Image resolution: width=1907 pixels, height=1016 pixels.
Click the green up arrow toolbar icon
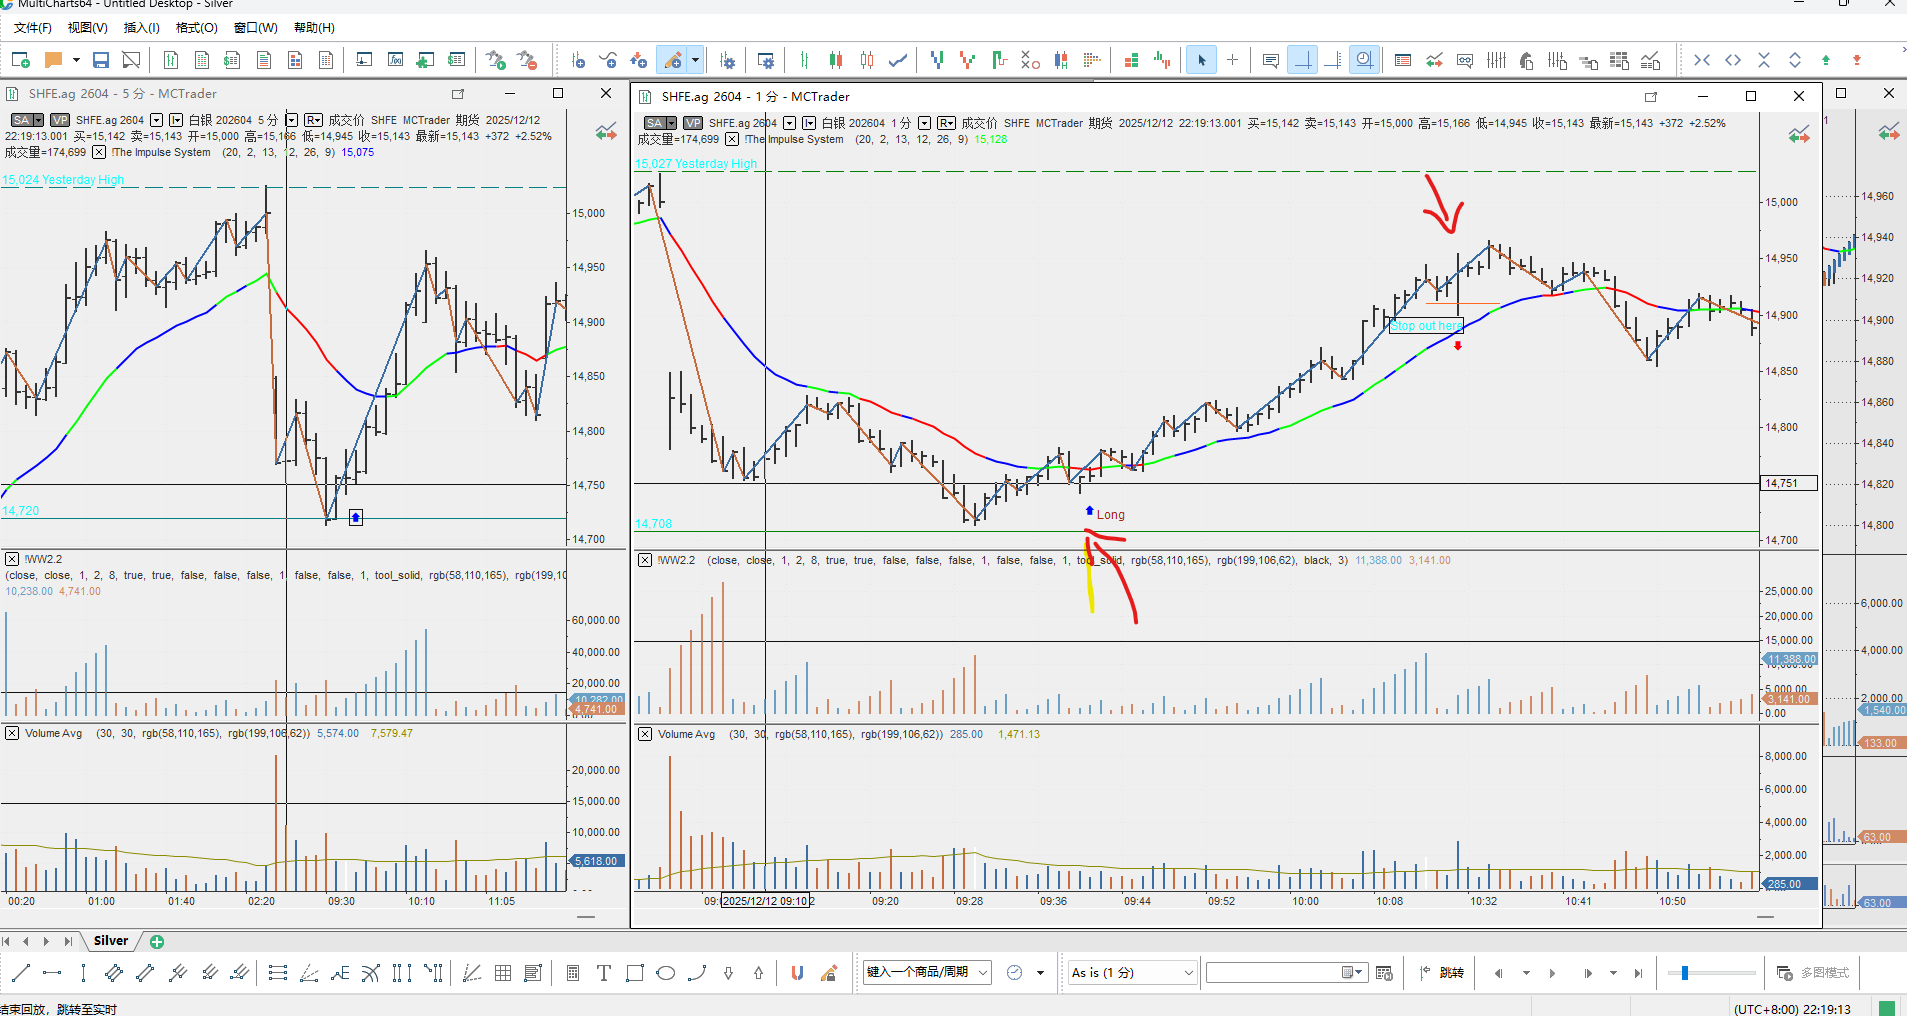(1825, 61)
